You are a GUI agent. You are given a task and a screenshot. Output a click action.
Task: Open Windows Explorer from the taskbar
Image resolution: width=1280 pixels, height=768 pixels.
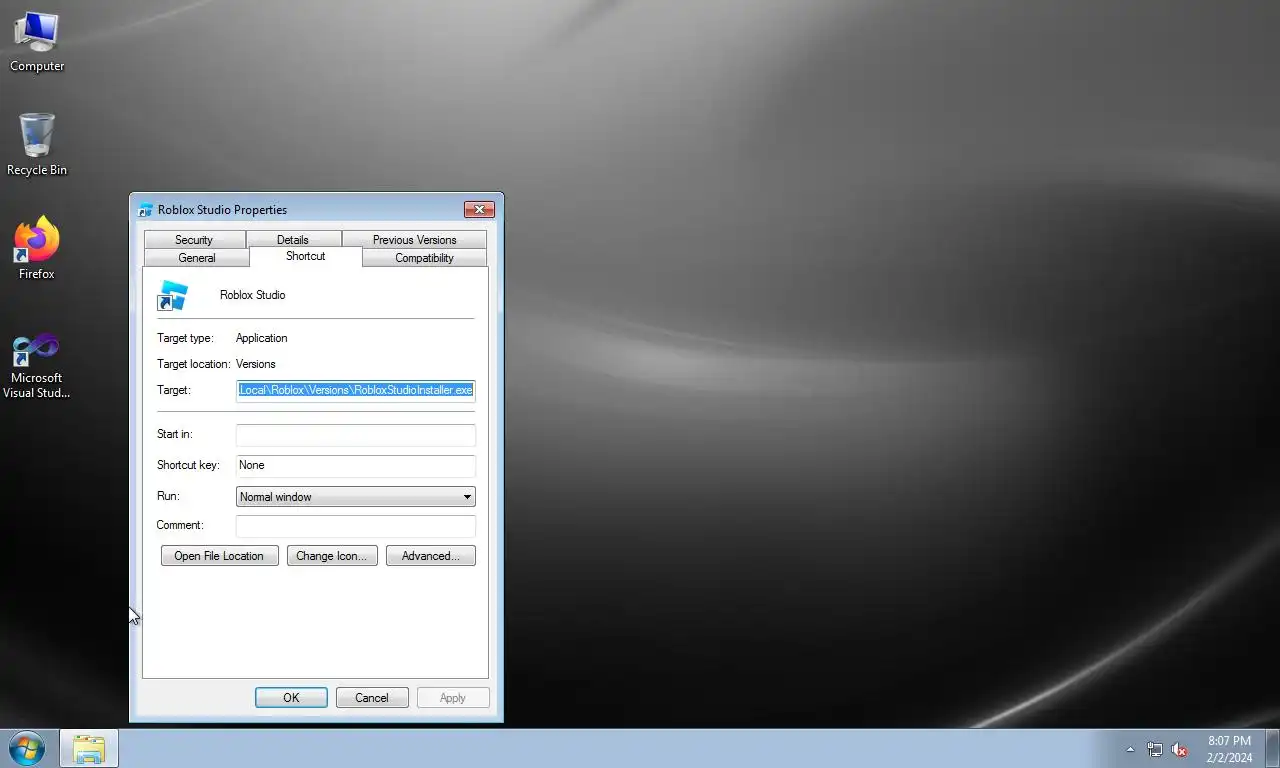89,748
